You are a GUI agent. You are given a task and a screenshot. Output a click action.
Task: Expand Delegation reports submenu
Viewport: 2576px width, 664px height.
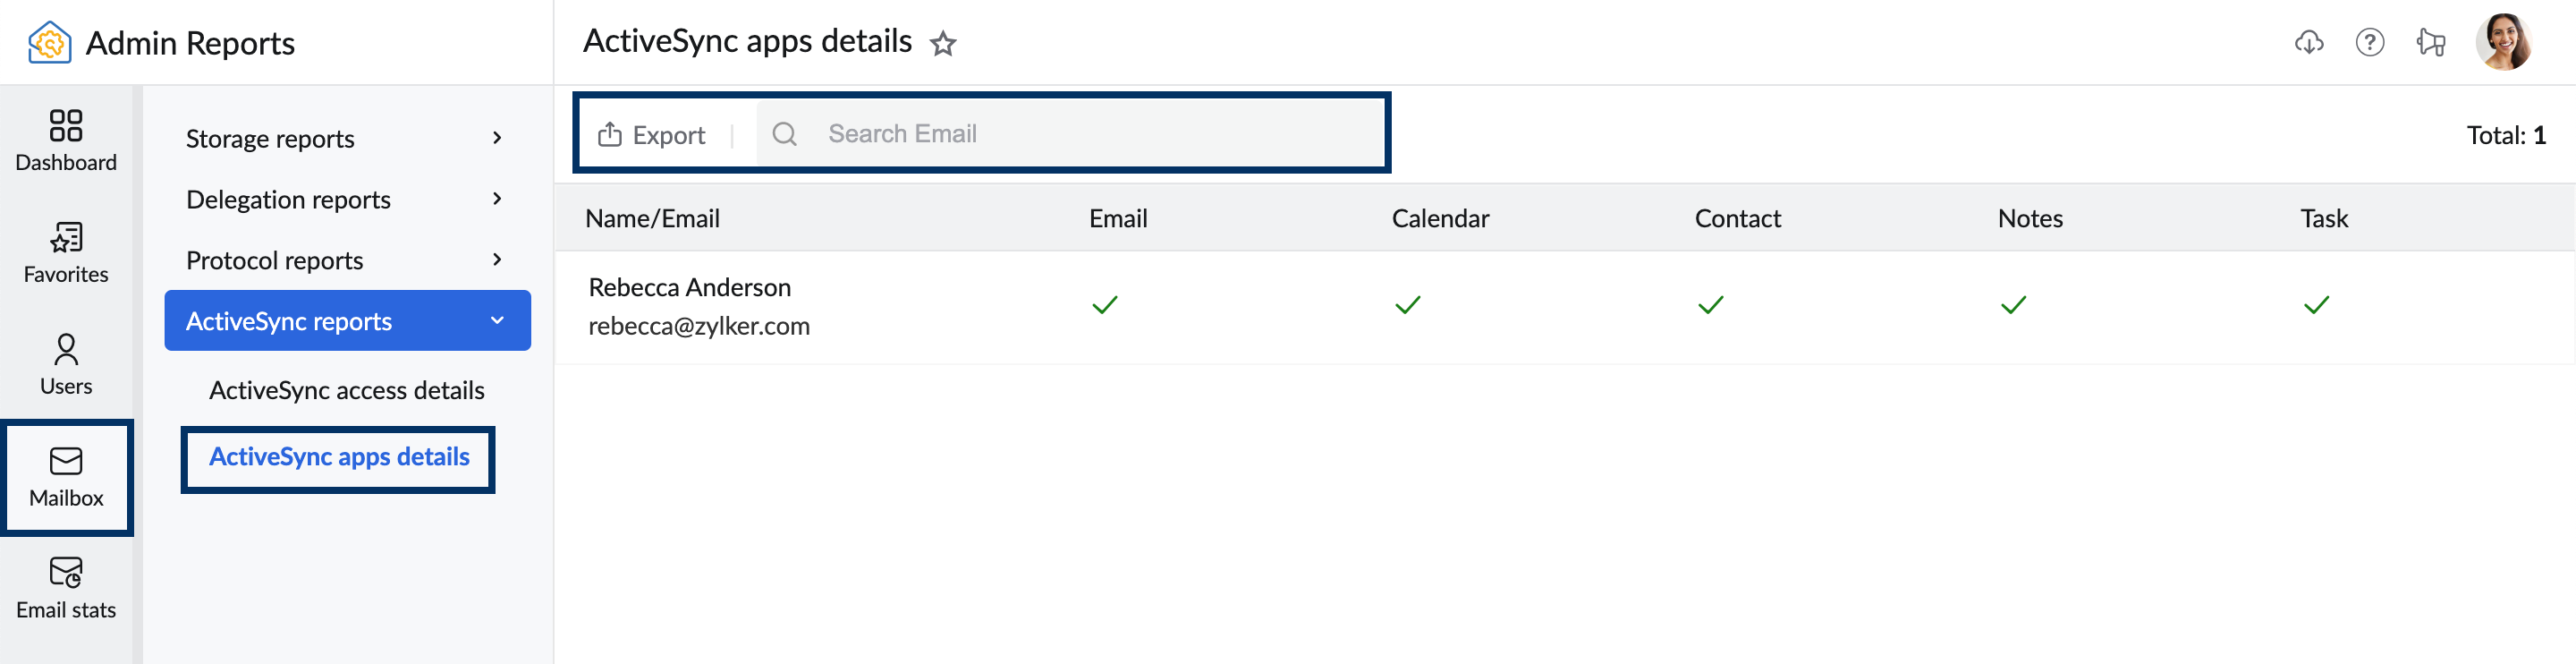288,199
